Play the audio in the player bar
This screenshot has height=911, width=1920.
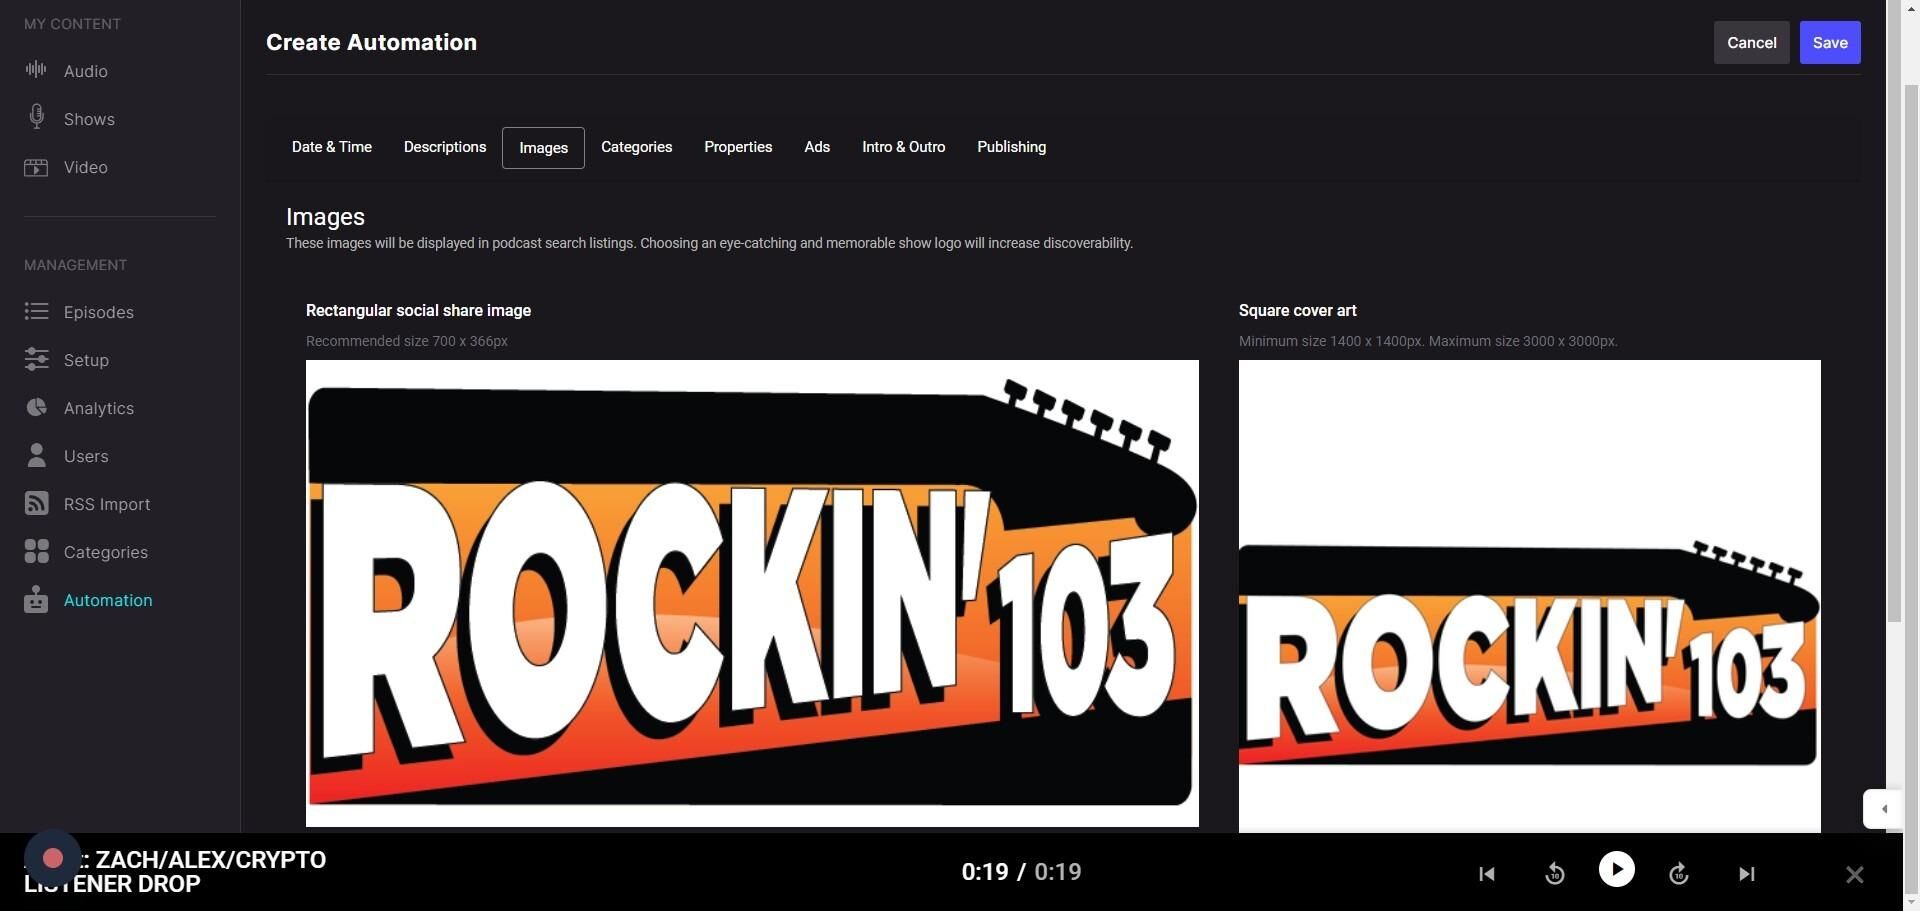point(1617,869)
